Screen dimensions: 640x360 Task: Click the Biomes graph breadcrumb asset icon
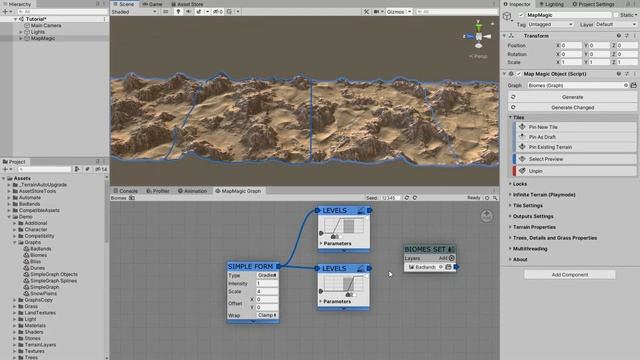[x=132, y=198]
